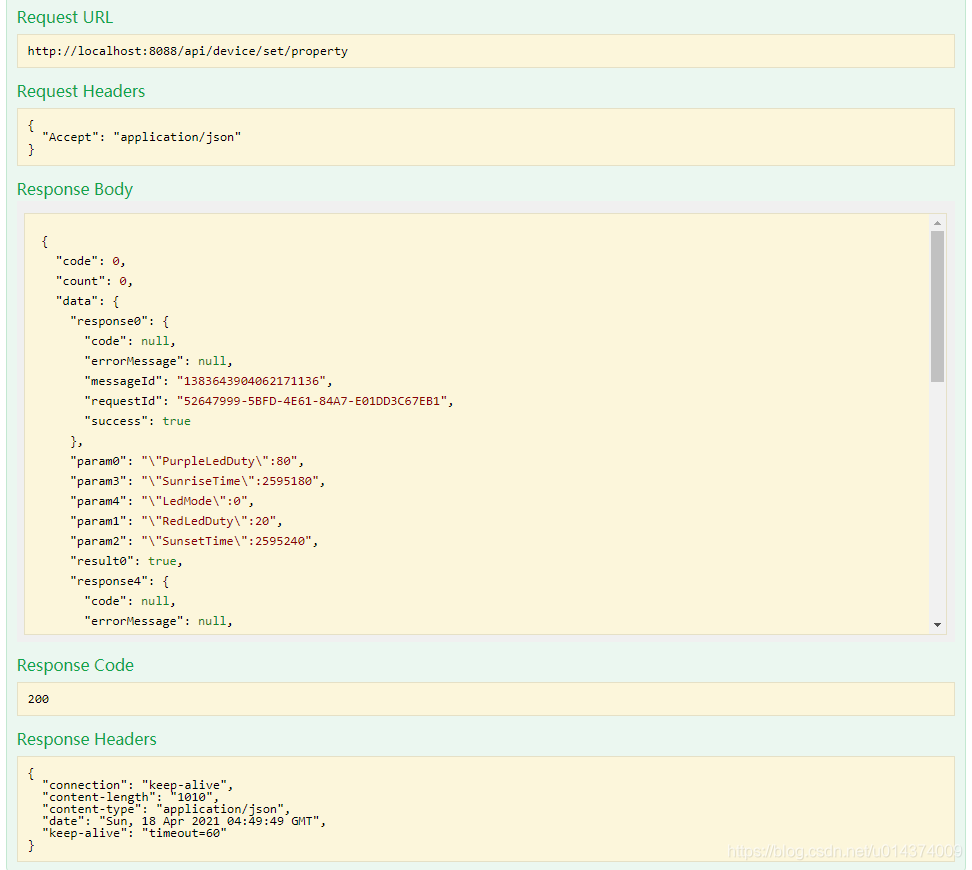Click the "data": { line

(x=87, y=301)
